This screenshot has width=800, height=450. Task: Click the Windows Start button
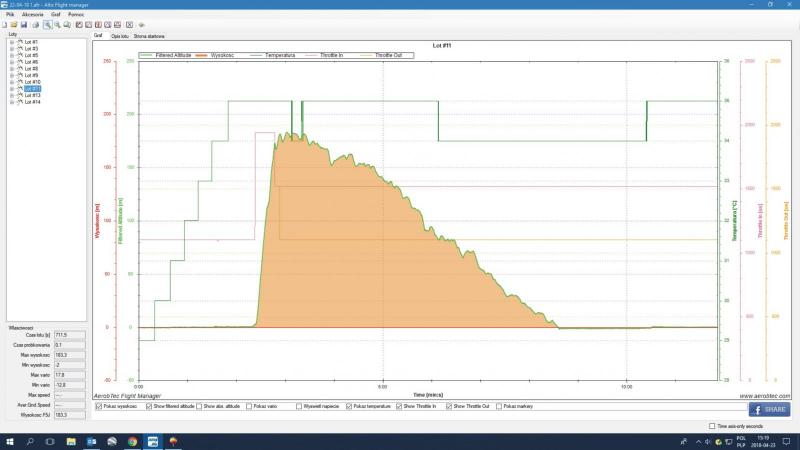(9, 441)
